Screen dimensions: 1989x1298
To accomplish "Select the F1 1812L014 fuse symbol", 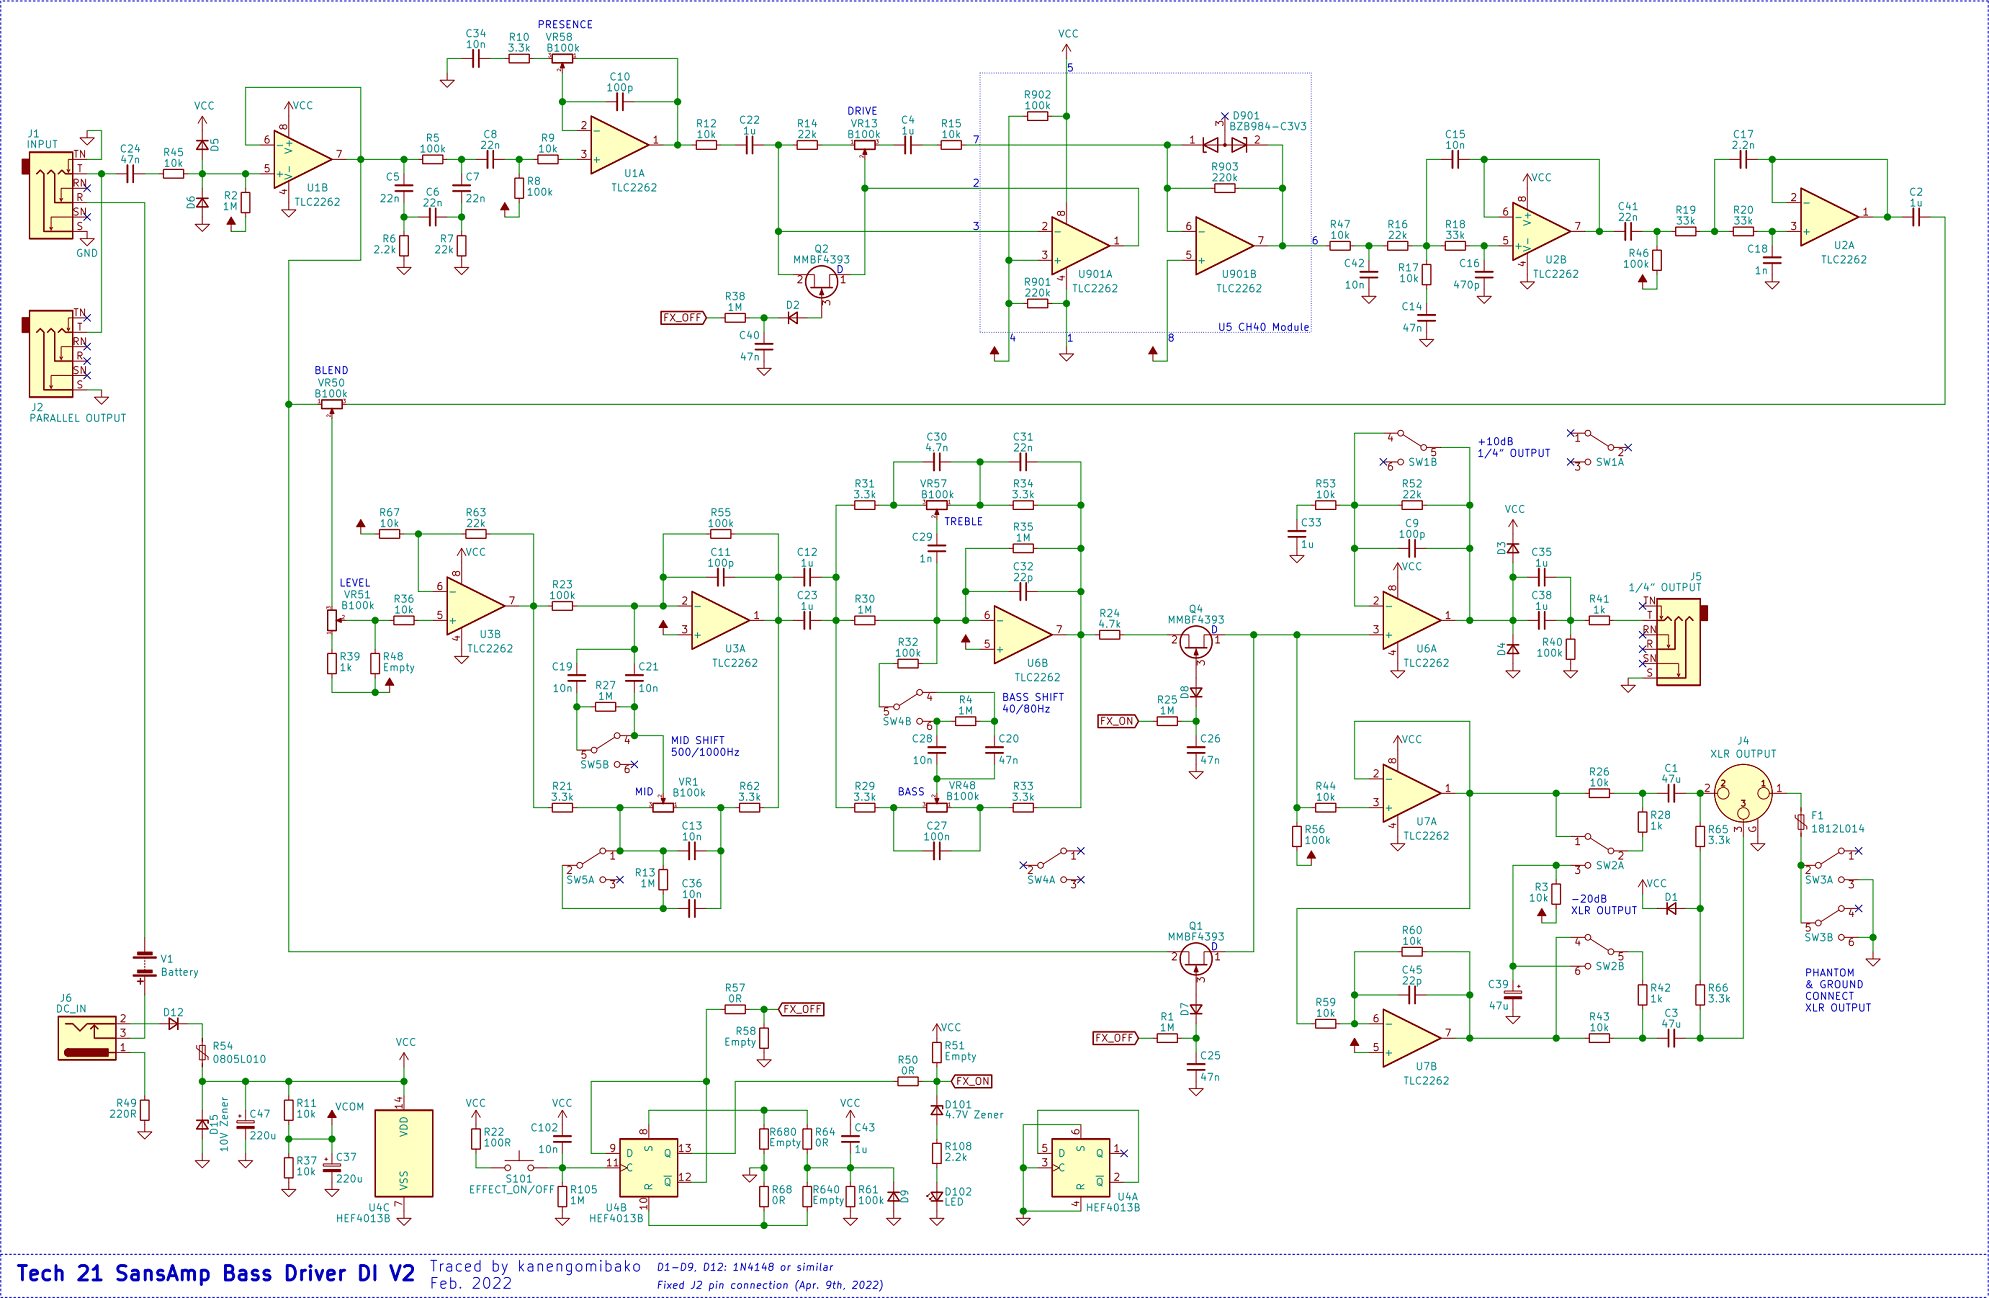I will (x=1801, y=822).
